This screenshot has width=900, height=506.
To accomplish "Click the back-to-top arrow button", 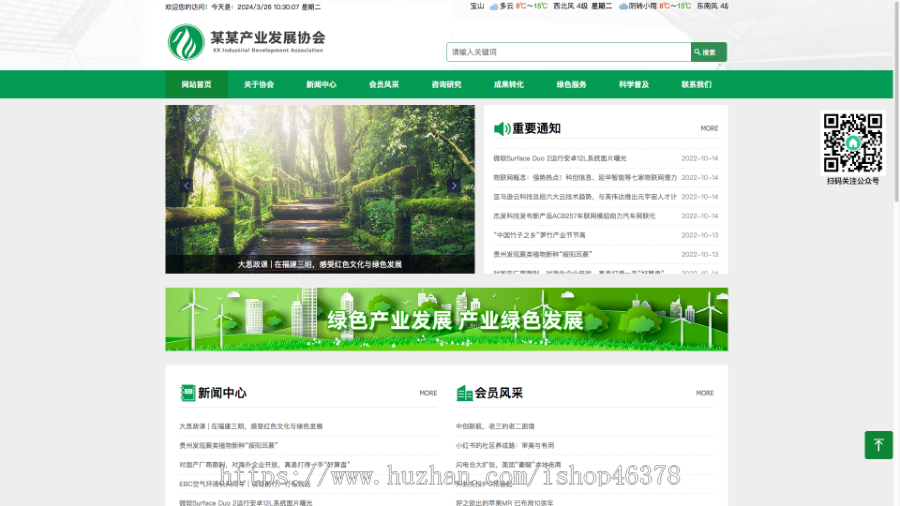I will [879, 445].
